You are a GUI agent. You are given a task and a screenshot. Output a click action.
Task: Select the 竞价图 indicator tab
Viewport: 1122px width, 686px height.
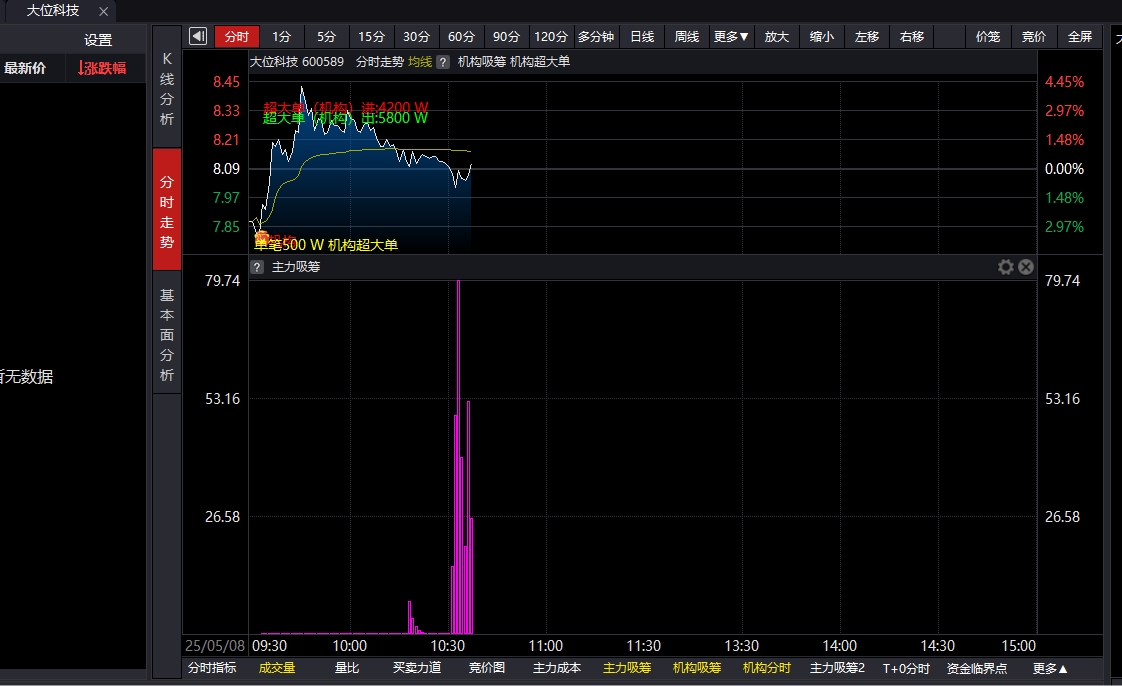487,668
